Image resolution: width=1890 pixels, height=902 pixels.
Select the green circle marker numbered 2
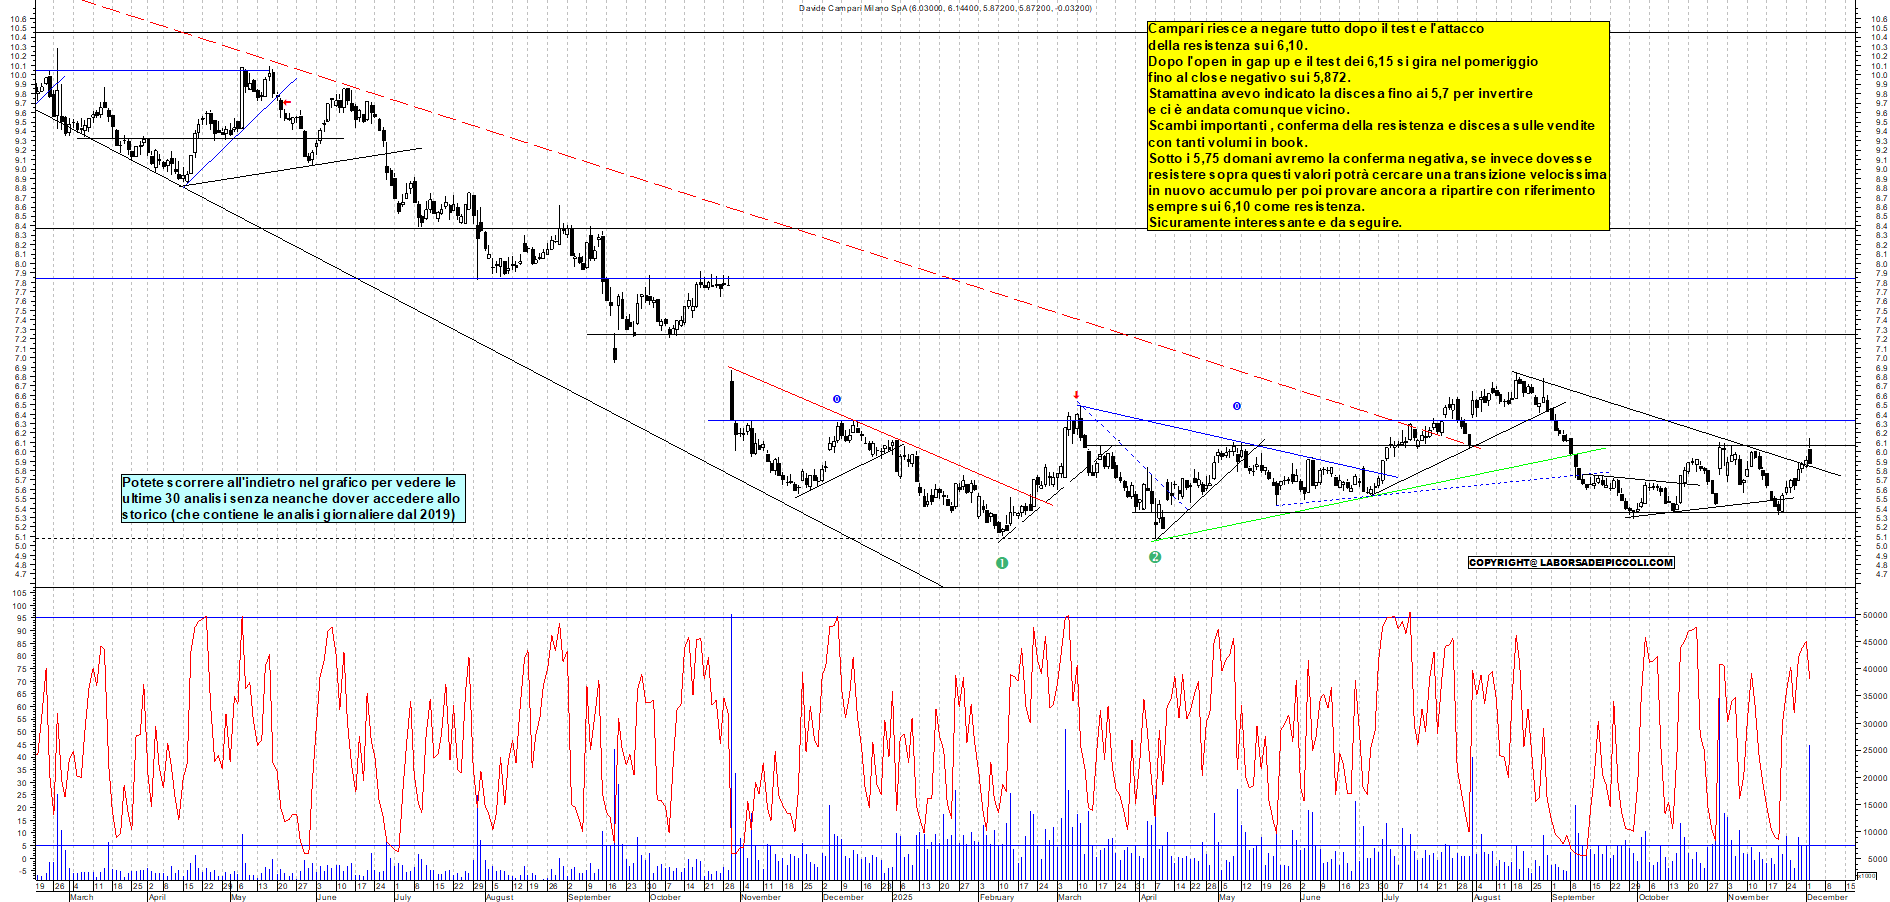coord(1155,557)
